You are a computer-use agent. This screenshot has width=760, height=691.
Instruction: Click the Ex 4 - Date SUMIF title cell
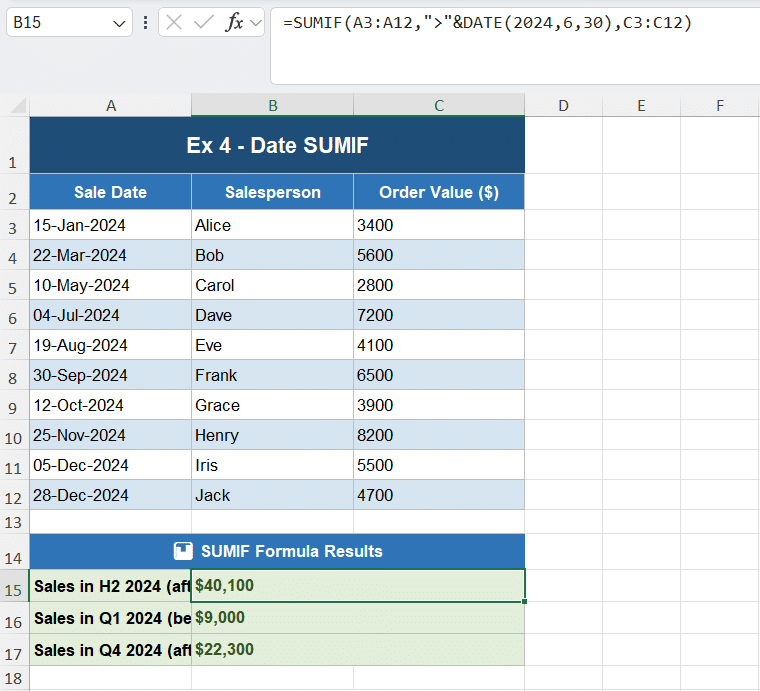(x=277, y=146)
